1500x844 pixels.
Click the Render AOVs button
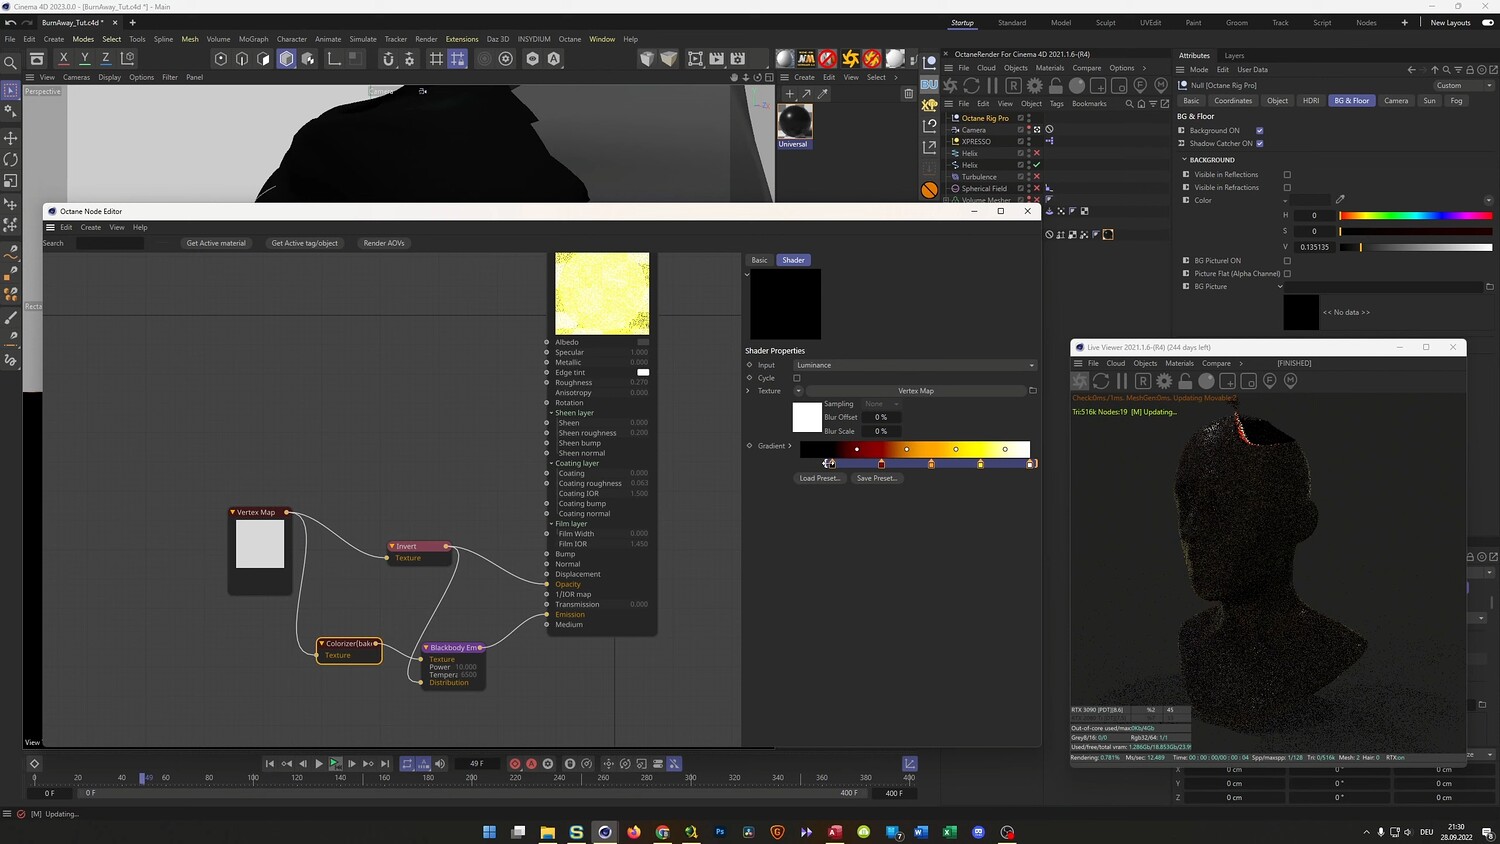(384, 243)
